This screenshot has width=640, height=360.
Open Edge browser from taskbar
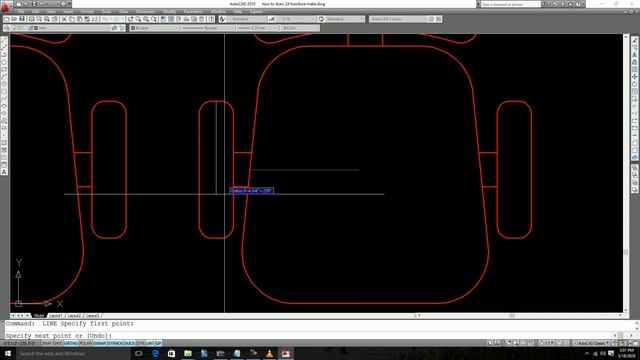(155, 353)
